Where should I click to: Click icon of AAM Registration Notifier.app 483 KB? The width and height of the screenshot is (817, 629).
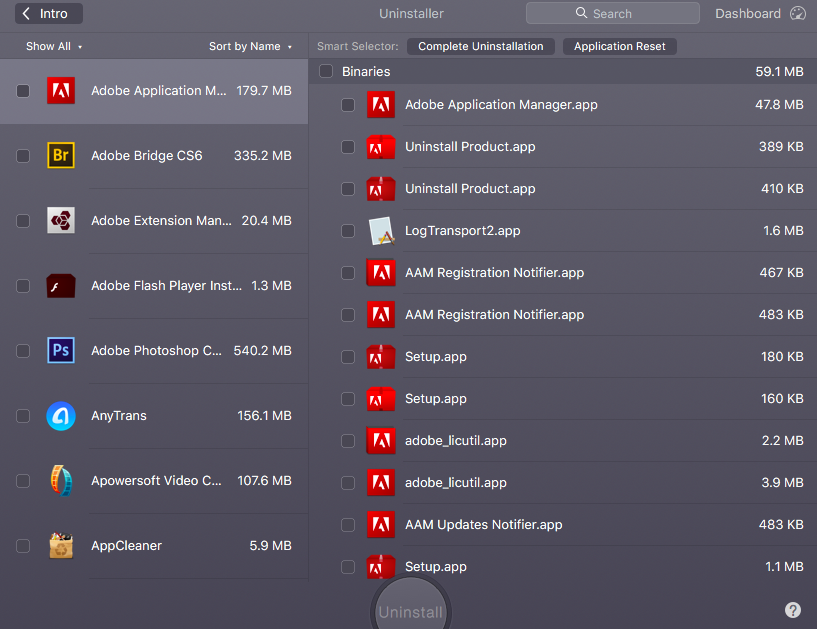(x=381, y=315)
